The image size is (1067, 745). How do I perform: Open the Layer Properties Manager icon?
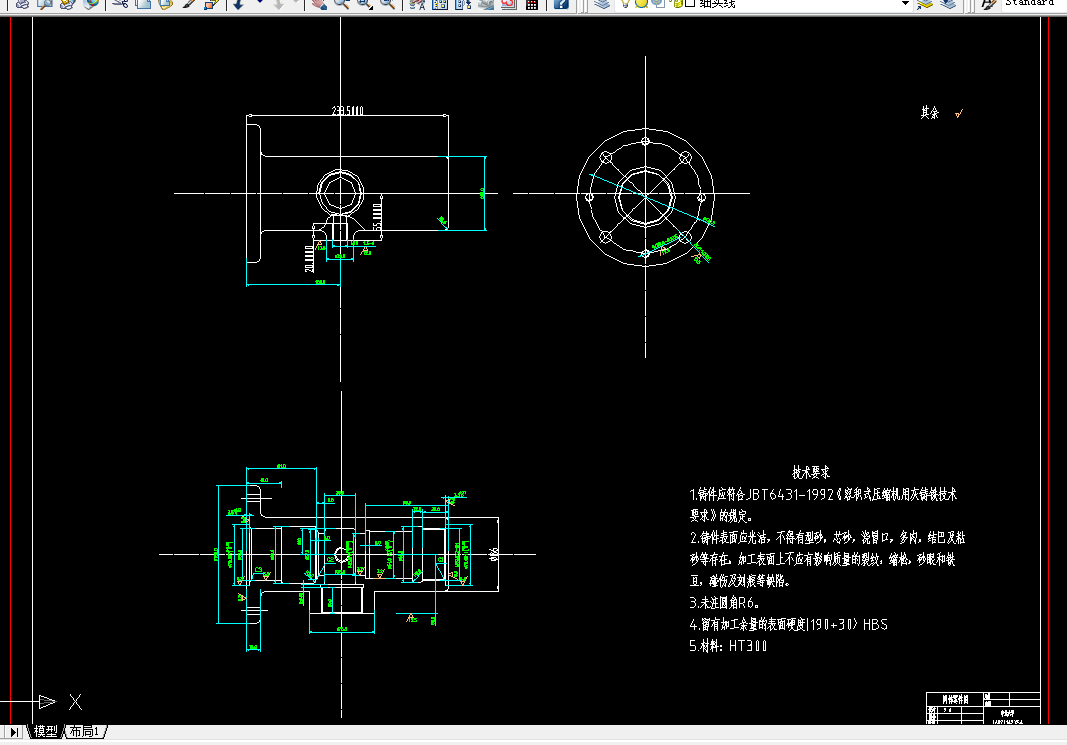click(x=601, y=3)
